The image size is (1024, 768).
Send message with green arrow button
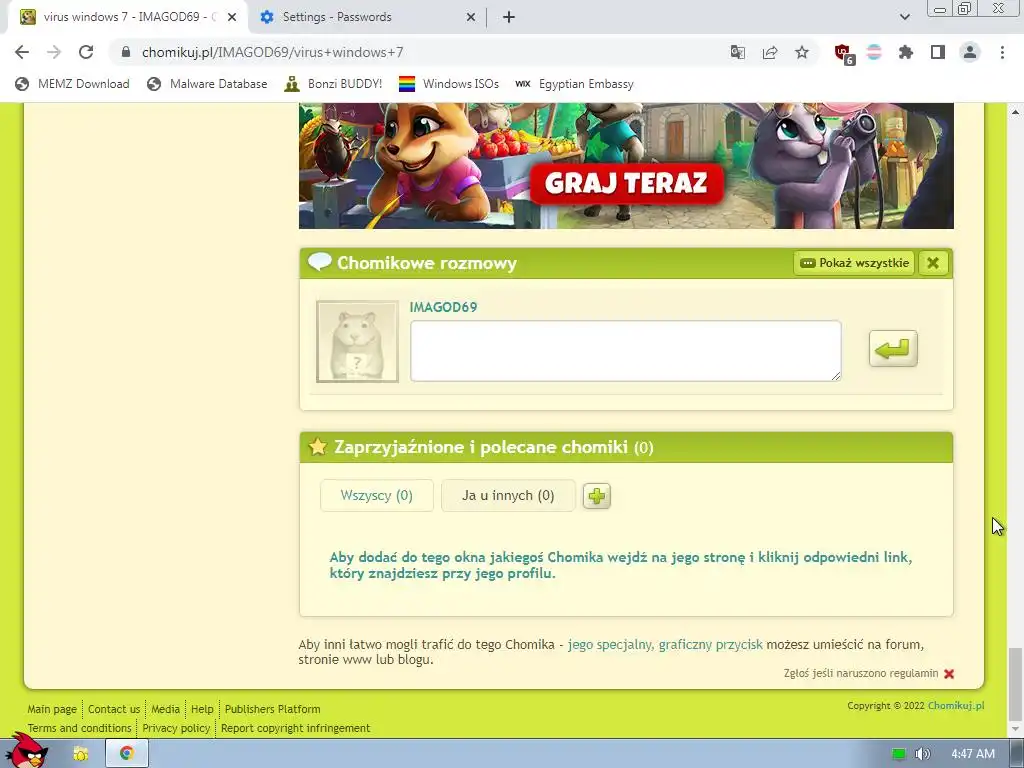pyautogui.click(x=893, y=349)
